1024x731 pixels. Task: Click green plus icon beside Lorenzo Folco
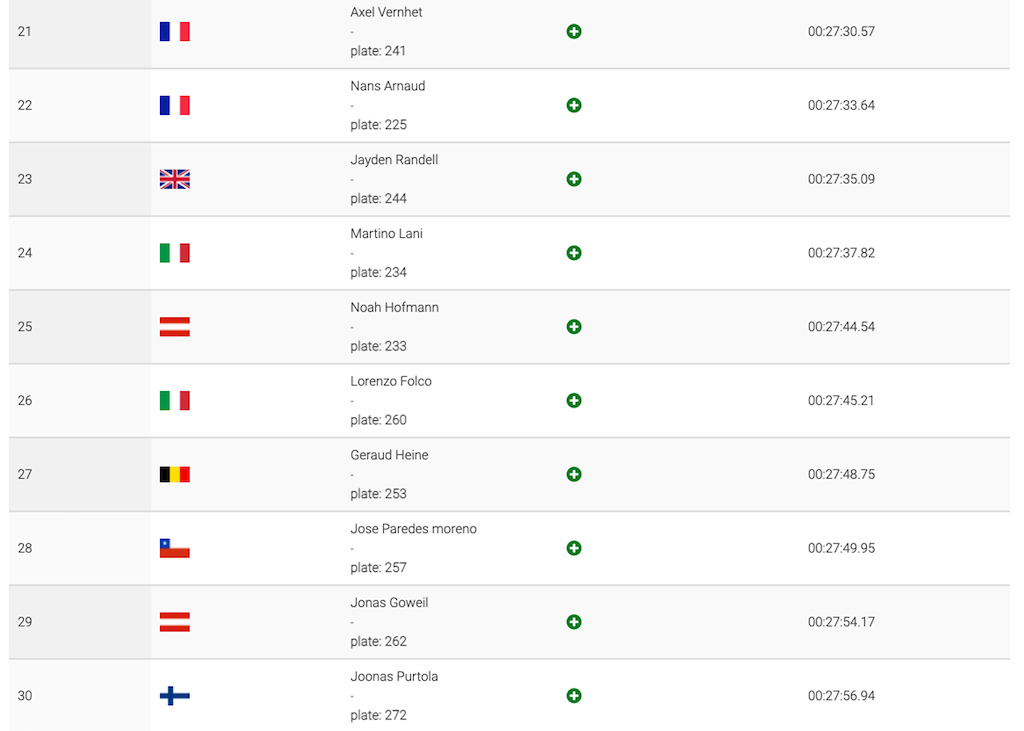573,400
